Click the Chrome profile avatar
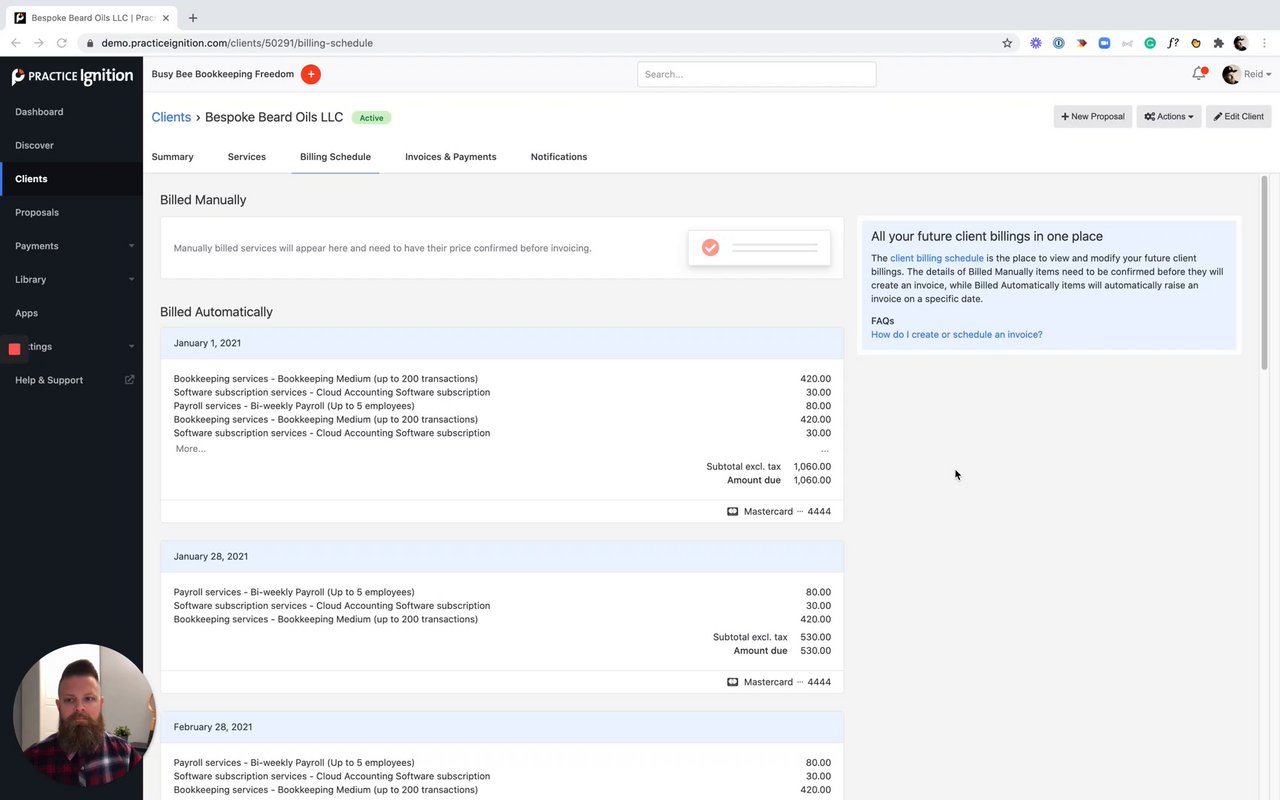The image size is (1280, 800). 1241,43
